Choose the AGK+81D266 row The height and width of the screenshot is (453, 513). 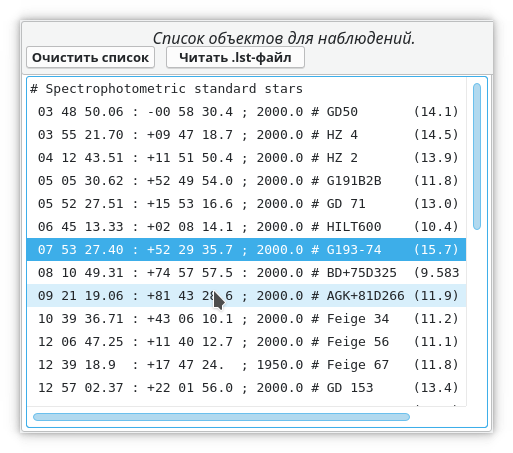246,296
